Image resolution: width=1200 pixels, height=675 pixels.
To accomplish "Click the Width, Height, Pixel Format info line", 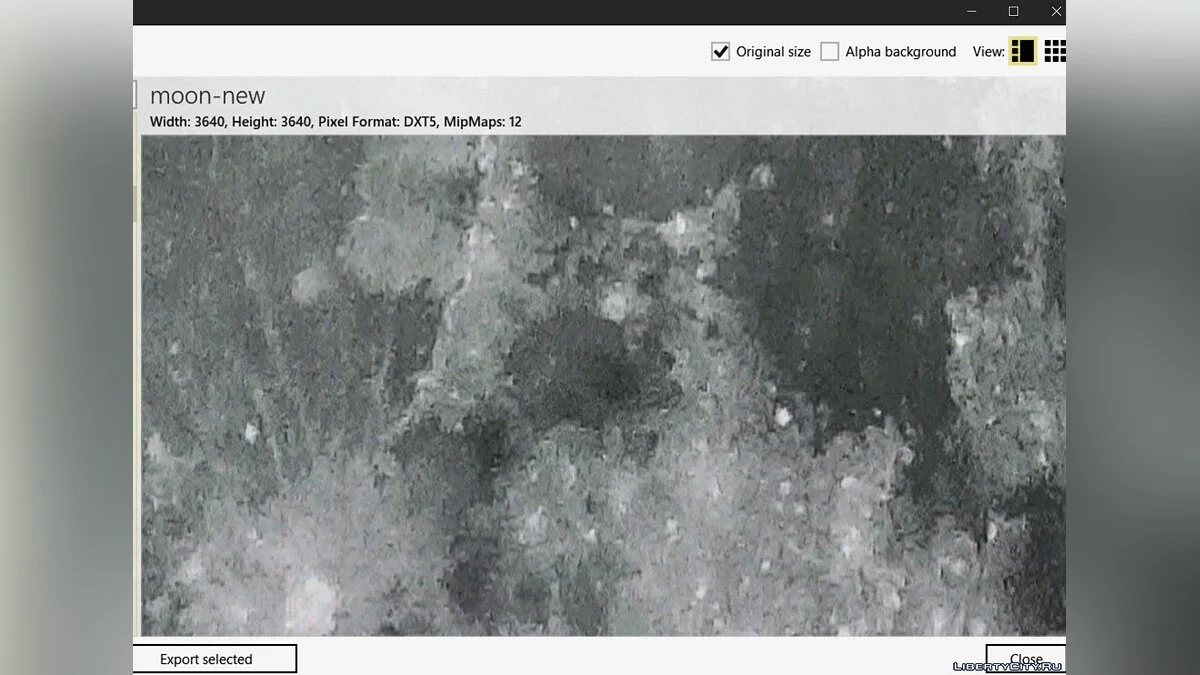I will point(335,122).
